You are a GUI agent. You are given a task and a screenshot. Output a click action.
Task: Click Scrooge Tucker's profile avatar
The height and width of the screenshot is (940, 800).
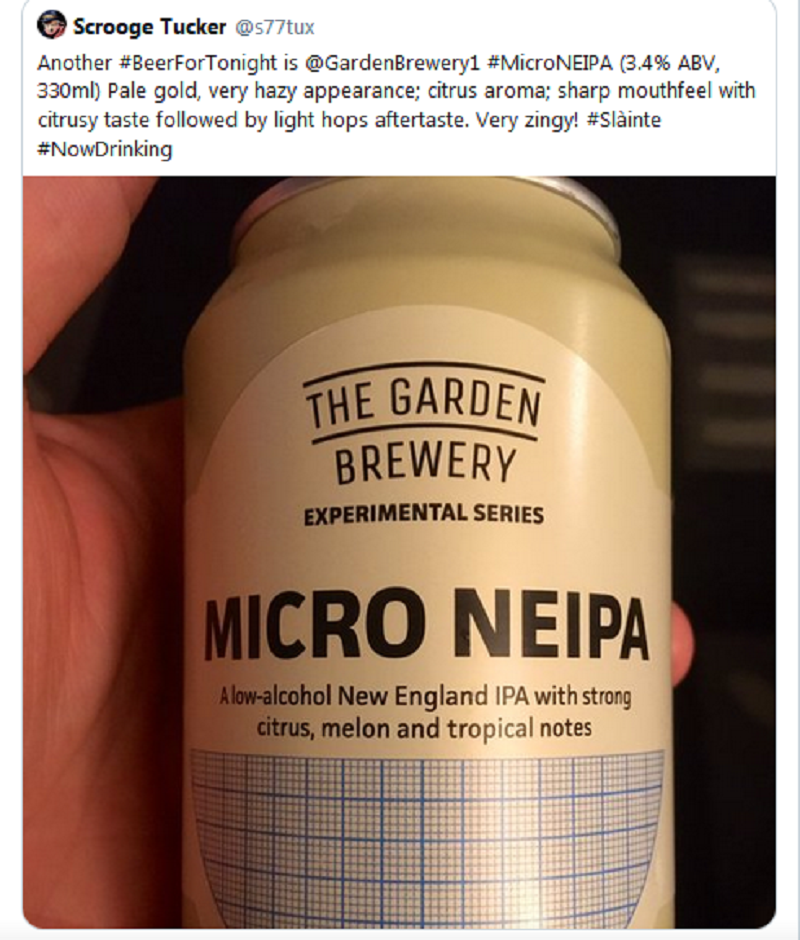click(x=52, y=26)
